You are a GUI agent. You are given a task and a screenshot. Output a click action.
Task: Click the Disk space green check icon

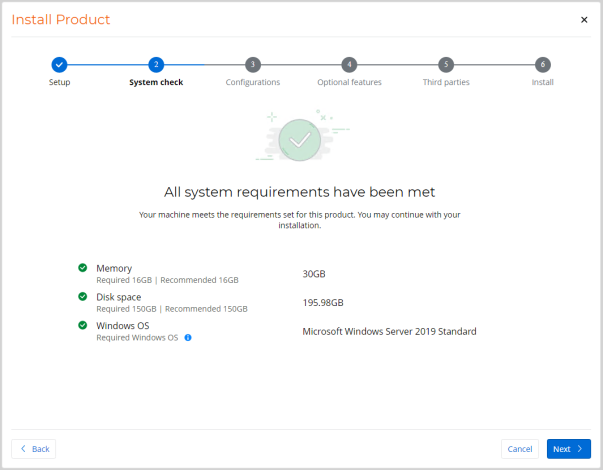[83, 297]
